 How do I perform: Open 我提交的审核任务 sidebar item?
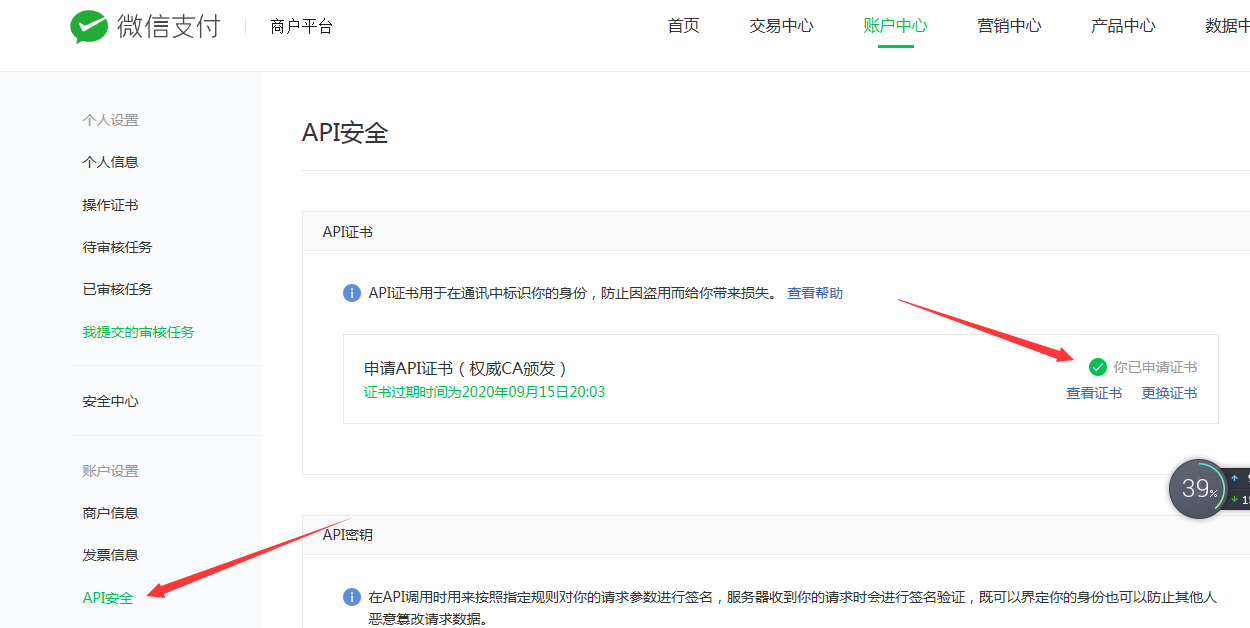[x=138, y=332]
